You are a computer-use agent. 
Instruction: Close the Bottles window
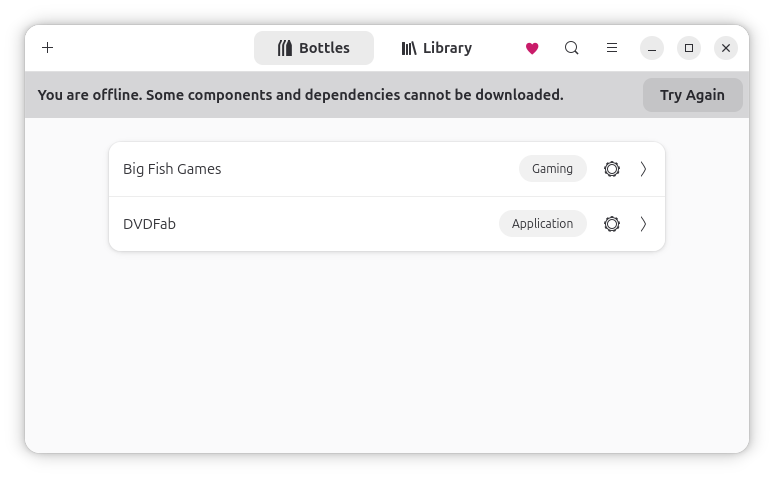click(x=726, y=48)
